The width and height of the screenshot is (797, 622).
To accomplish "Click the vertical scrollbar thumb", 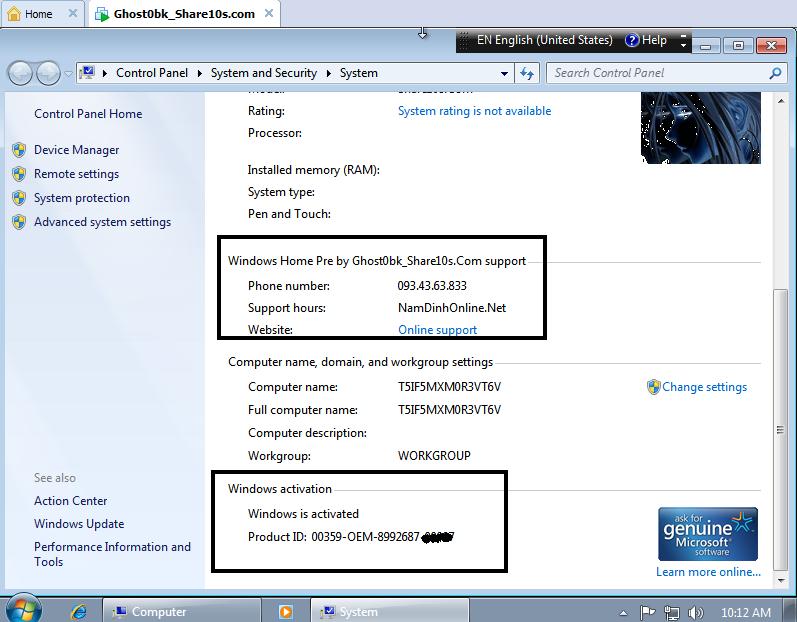I will click(781, 430).
